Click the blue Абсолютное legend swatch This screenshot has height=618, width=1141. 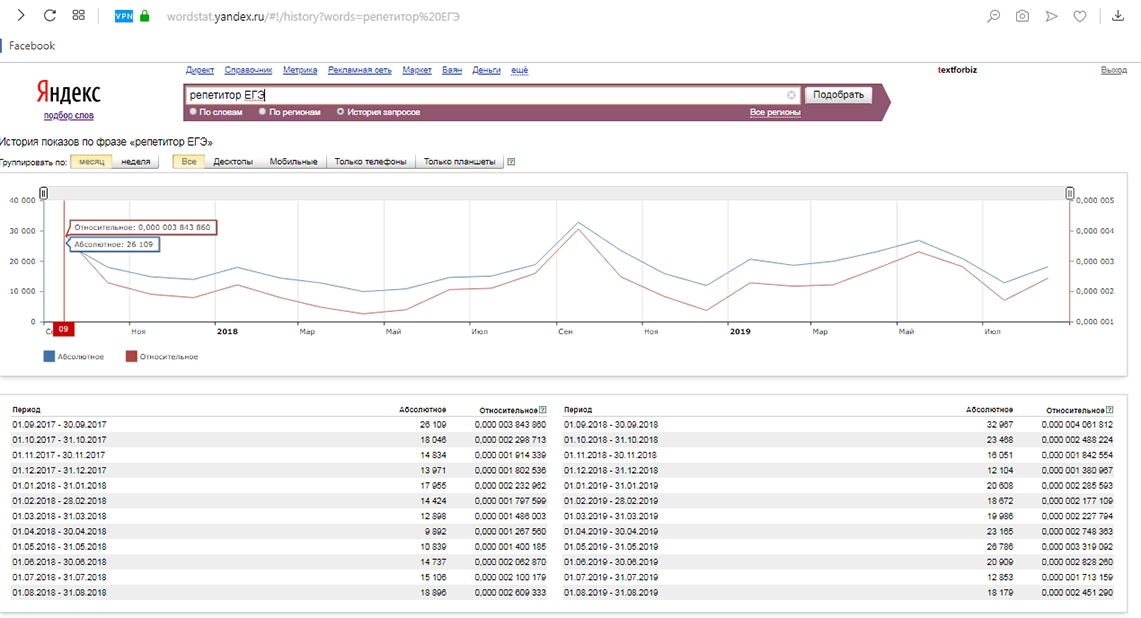click(49, 357)
